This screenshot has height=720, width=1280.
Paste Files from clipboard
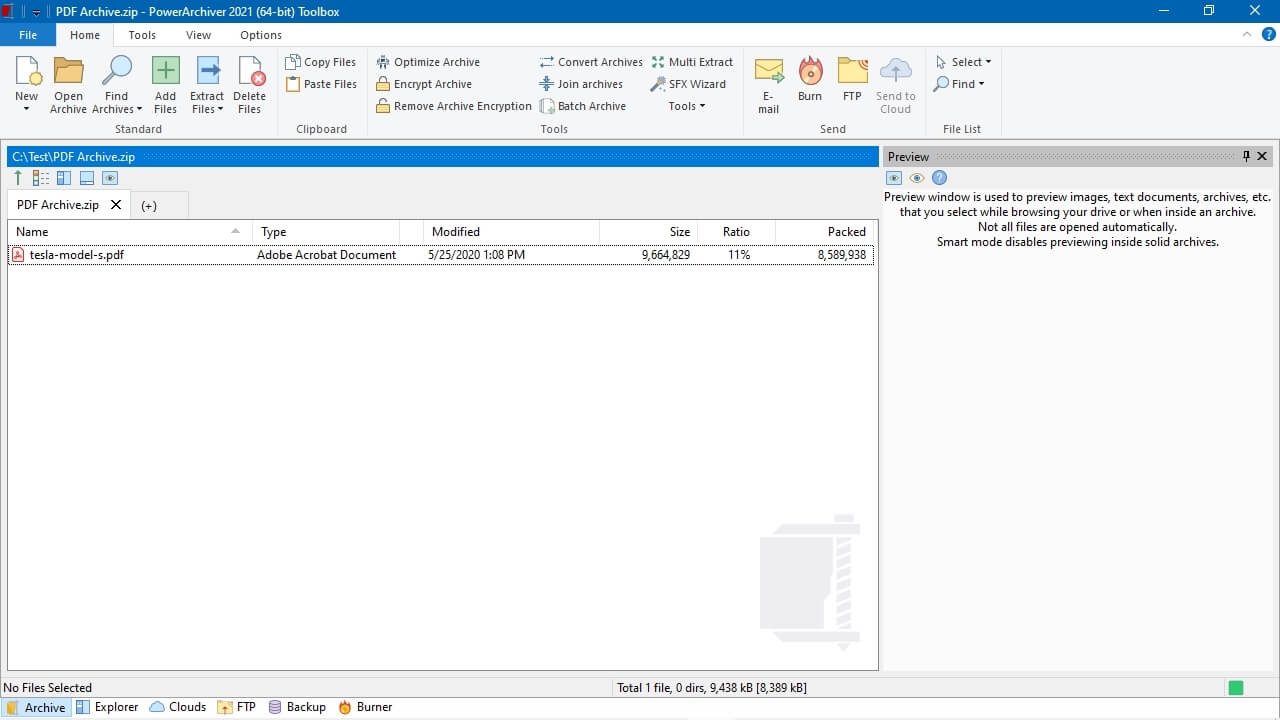[x=321, y=84]
